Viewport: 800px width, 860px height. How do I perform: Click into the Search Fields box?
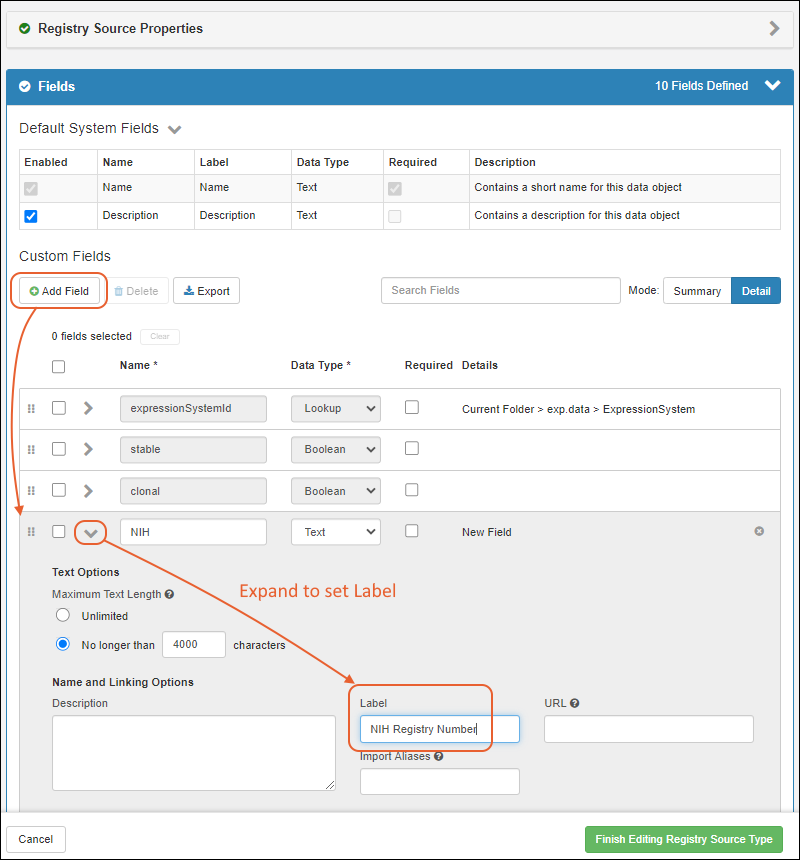click(500, 290)
